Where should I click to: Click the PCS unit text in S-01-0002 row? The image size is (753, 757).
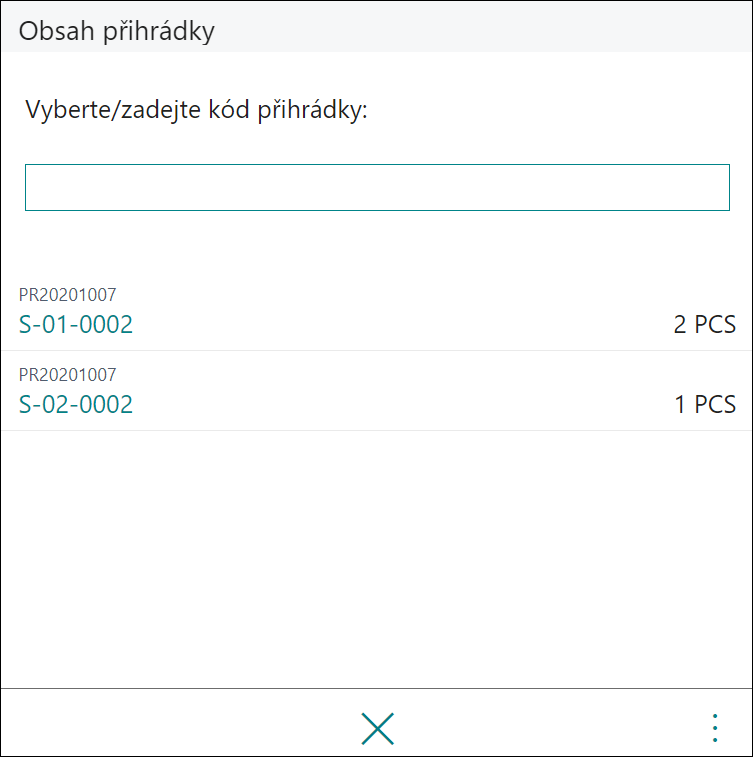pyautogui.click(x=715, y=324)
